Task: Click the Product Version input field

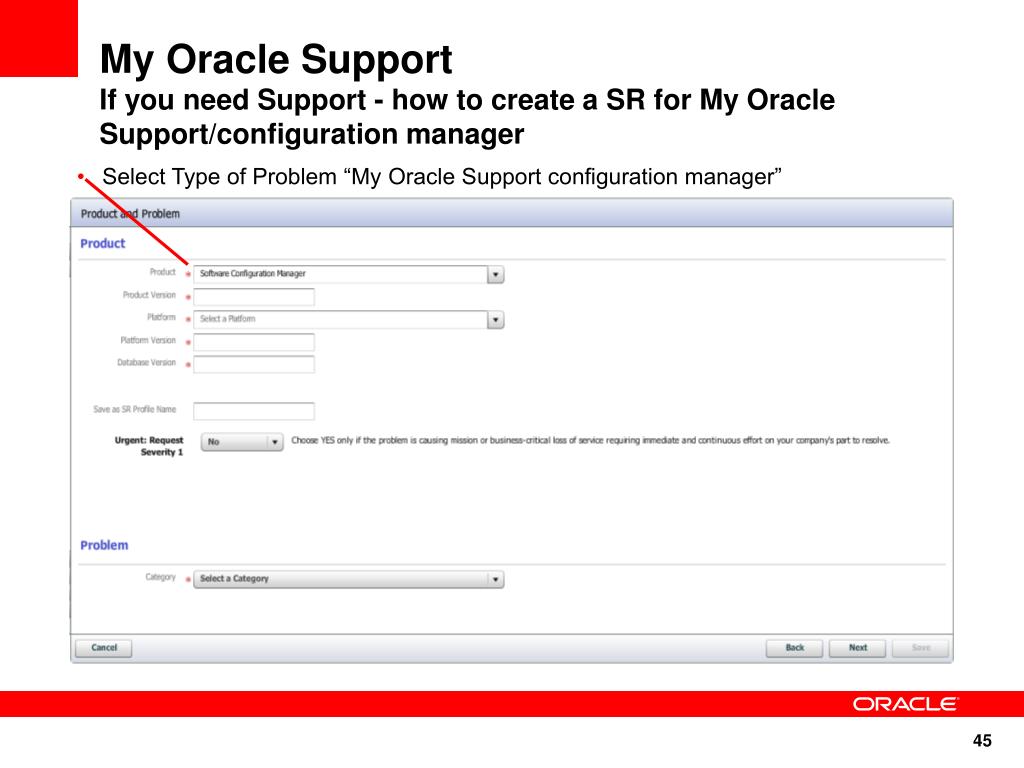Action: pos(254,297)
